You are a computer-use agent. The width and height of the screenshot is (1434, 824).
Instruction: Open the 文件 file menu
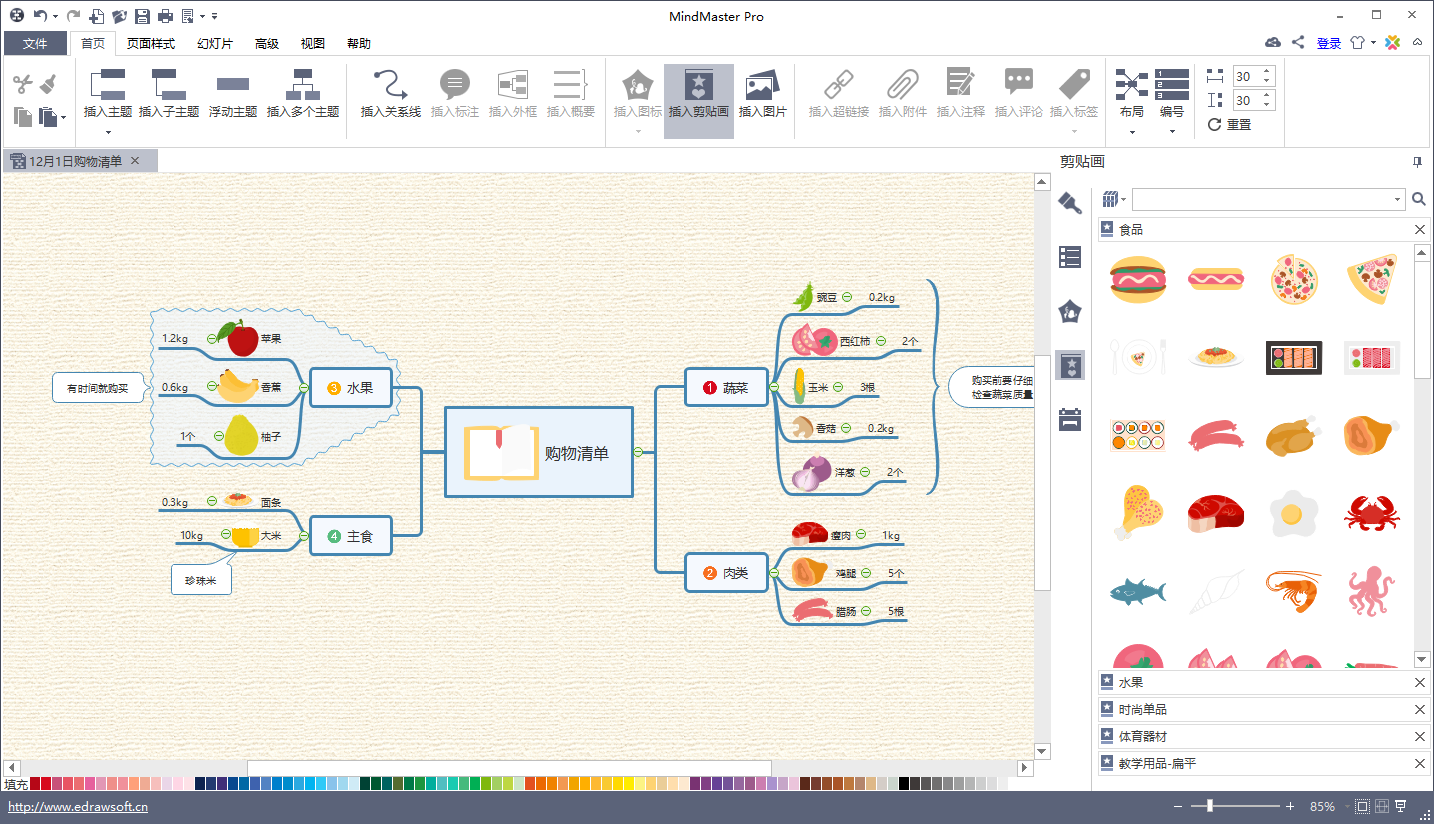35,43
